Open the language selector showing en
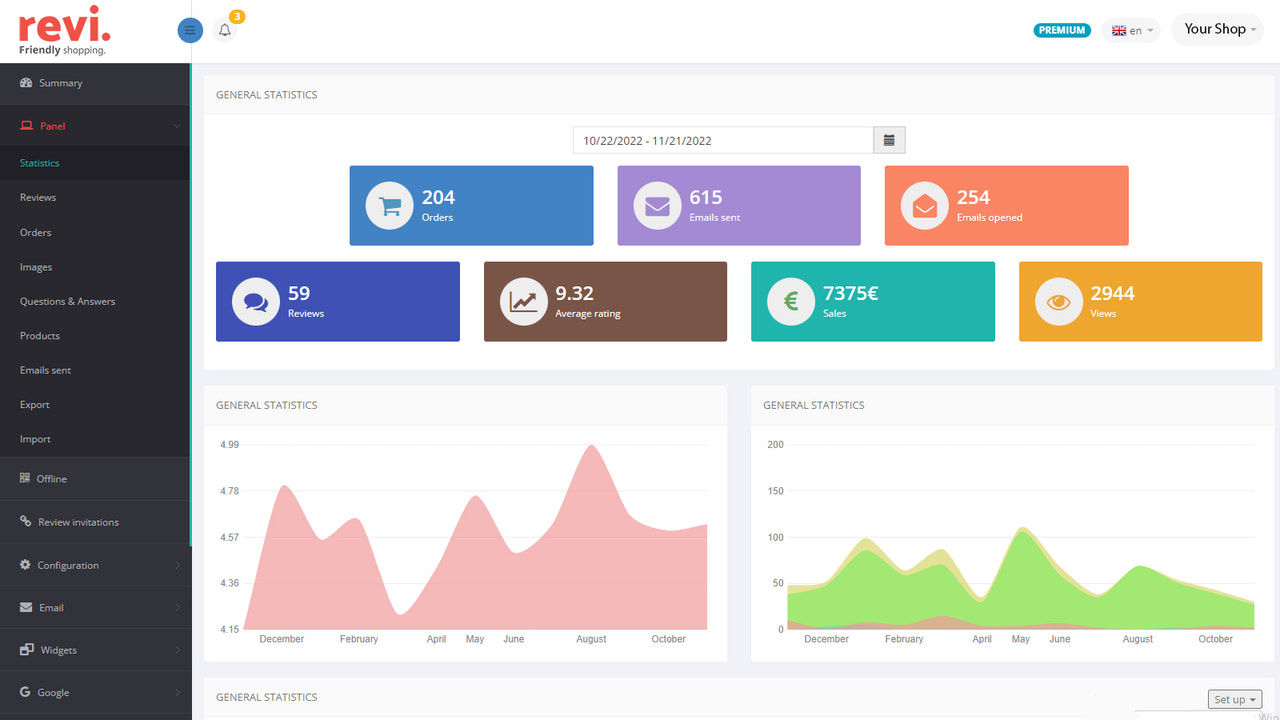 click(1131, 30)
